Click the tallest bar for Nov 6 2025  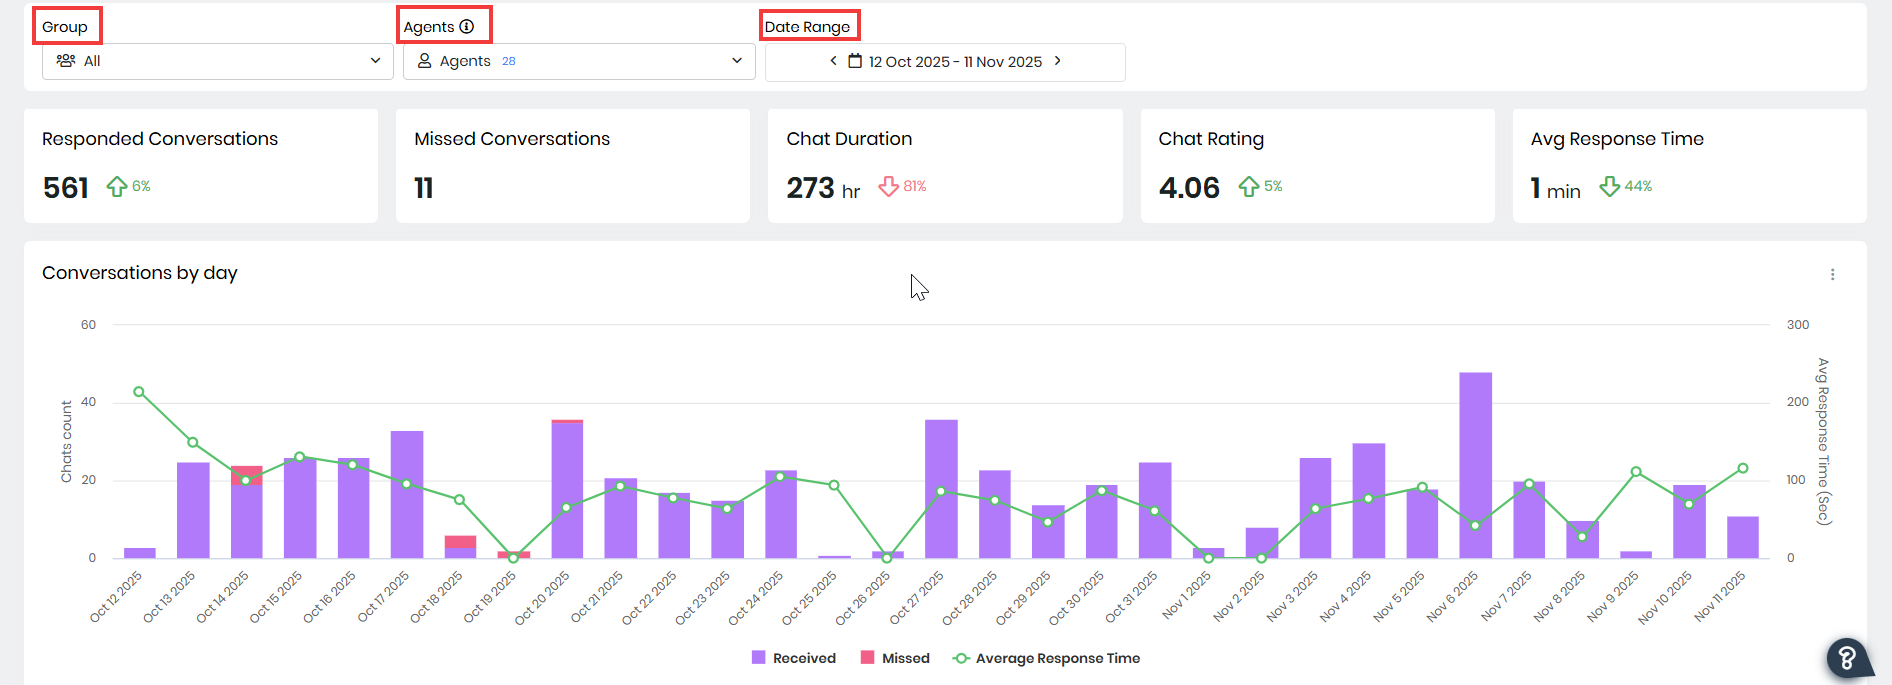(1475, 464)
